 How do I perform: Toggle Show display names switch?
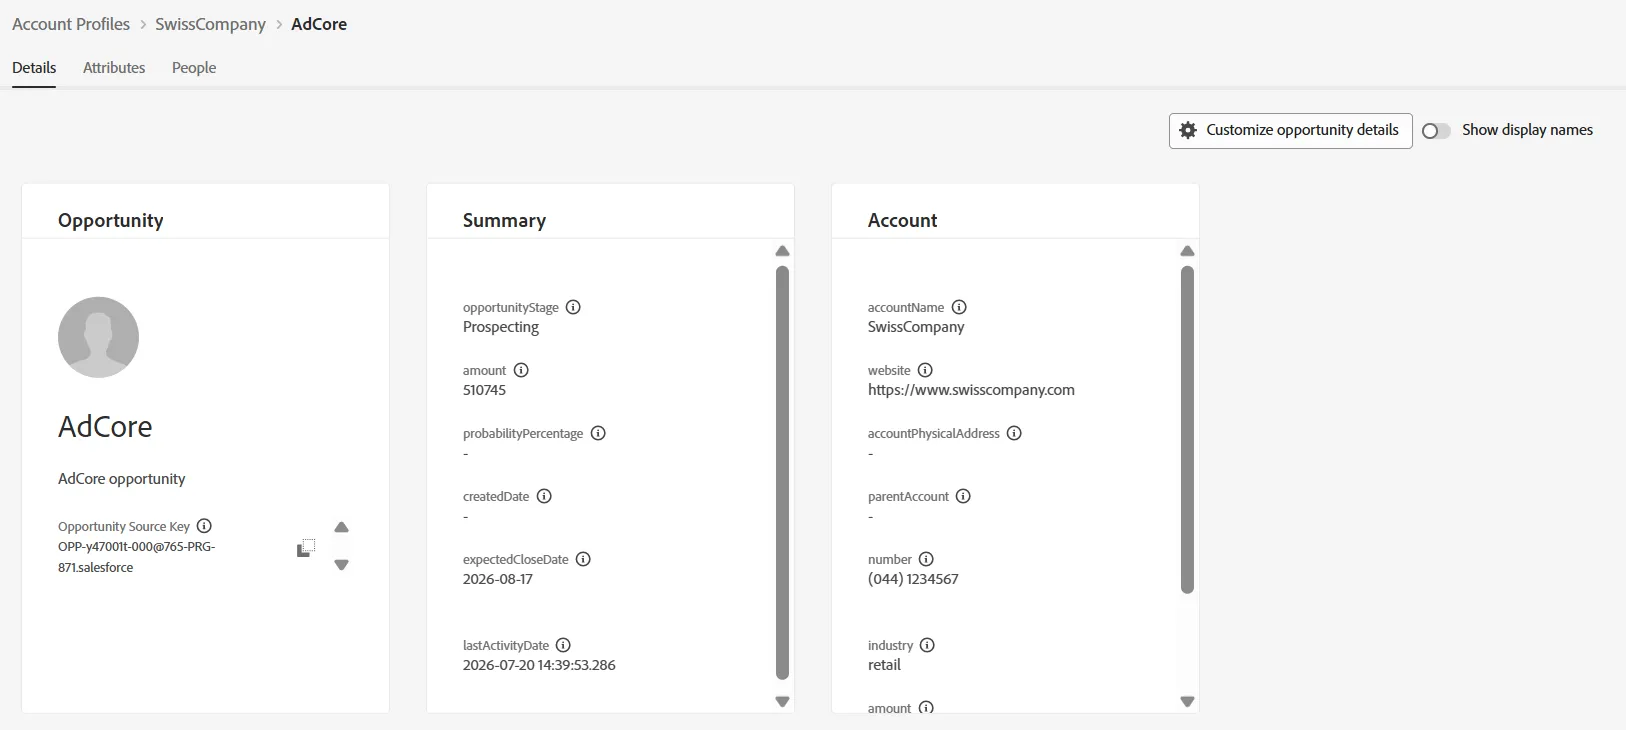[1436, 131]
